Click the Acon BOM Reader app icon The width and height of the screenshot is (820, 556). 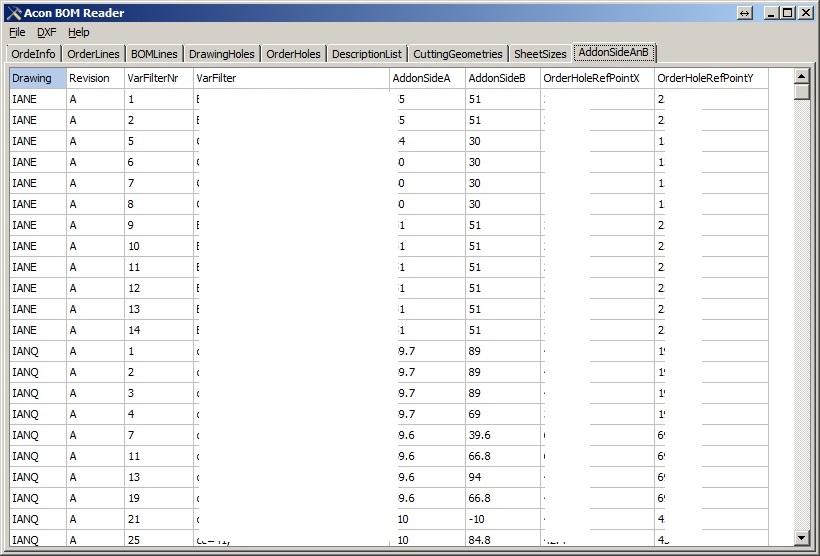point(13,12)
